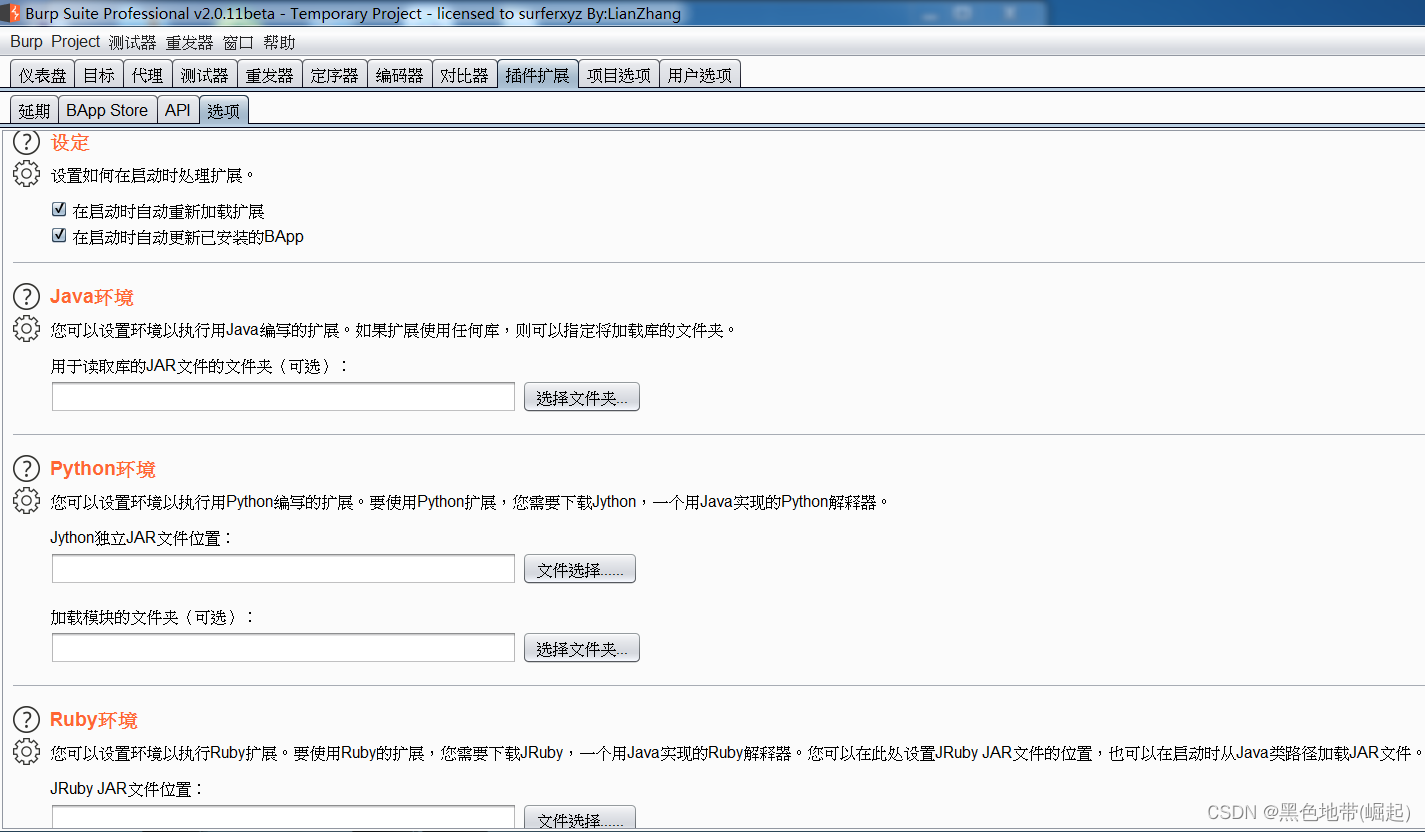Open the 重发器 menu in the menu bar
Viewport: 1425px width, 832px height.
coord(189,42)
